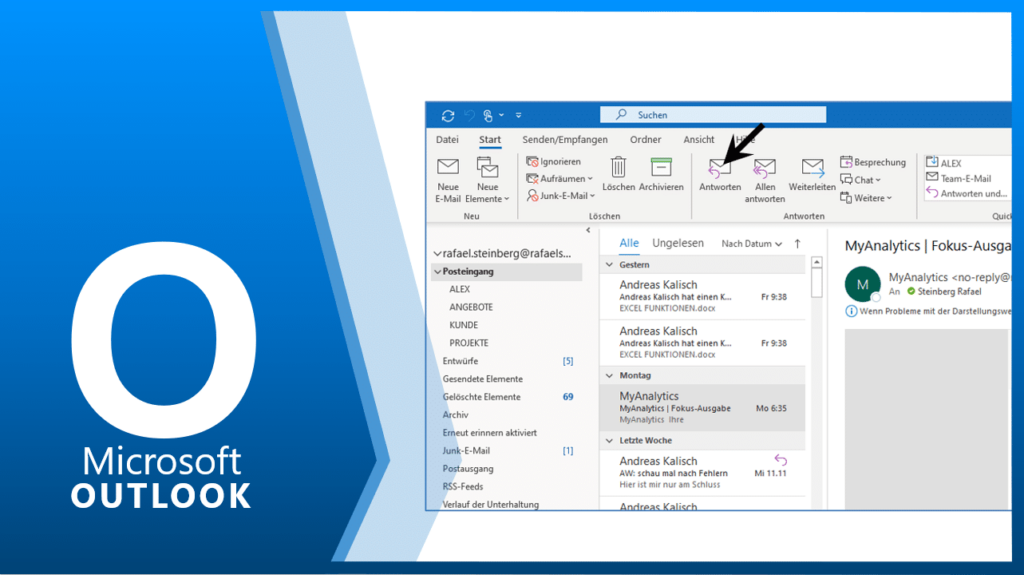Open the PROJEKTE subfolder

[468, 343]
